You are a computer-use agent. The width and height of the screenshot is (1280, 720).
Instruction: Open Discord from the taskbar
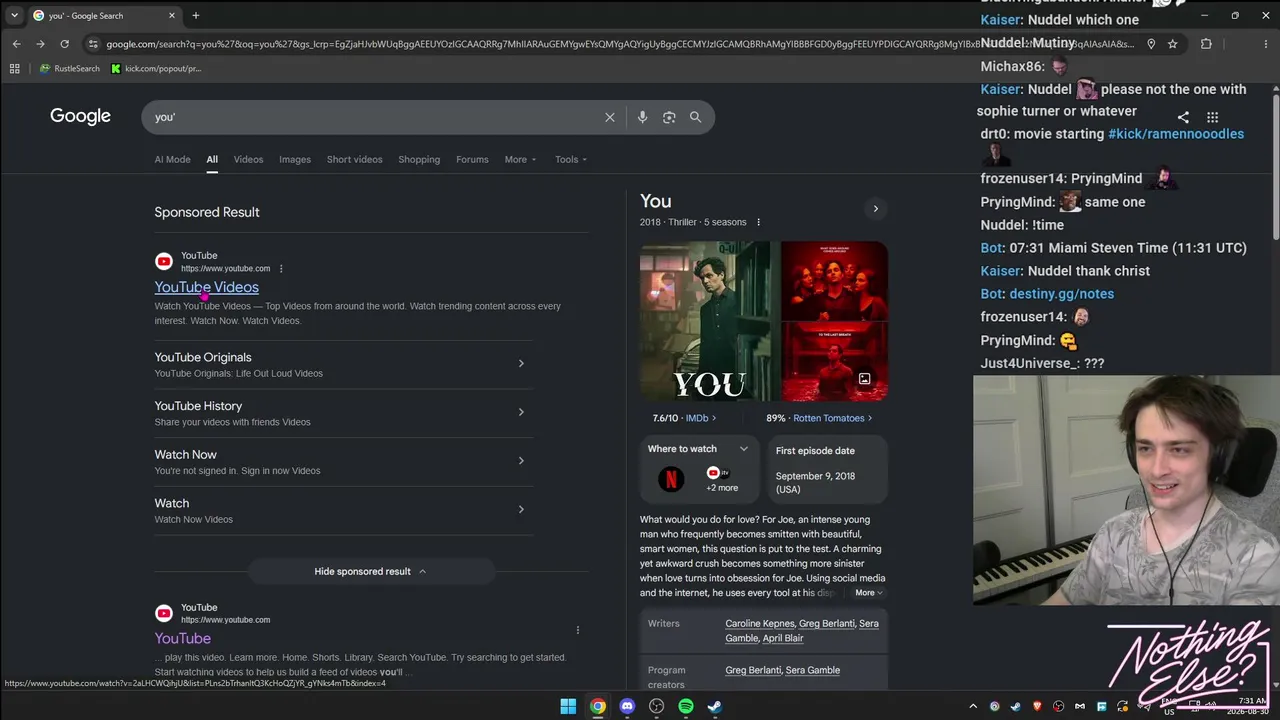[x=627, y=706]
